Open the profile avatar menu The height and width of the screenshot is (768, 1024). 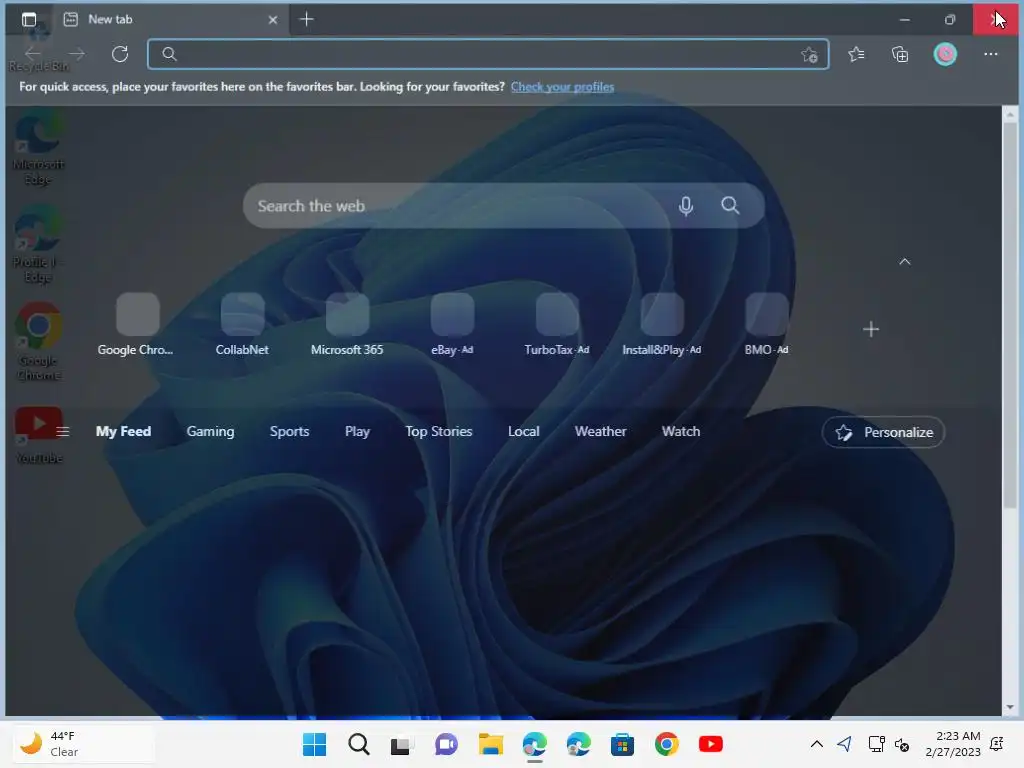[x=945, y=54]
